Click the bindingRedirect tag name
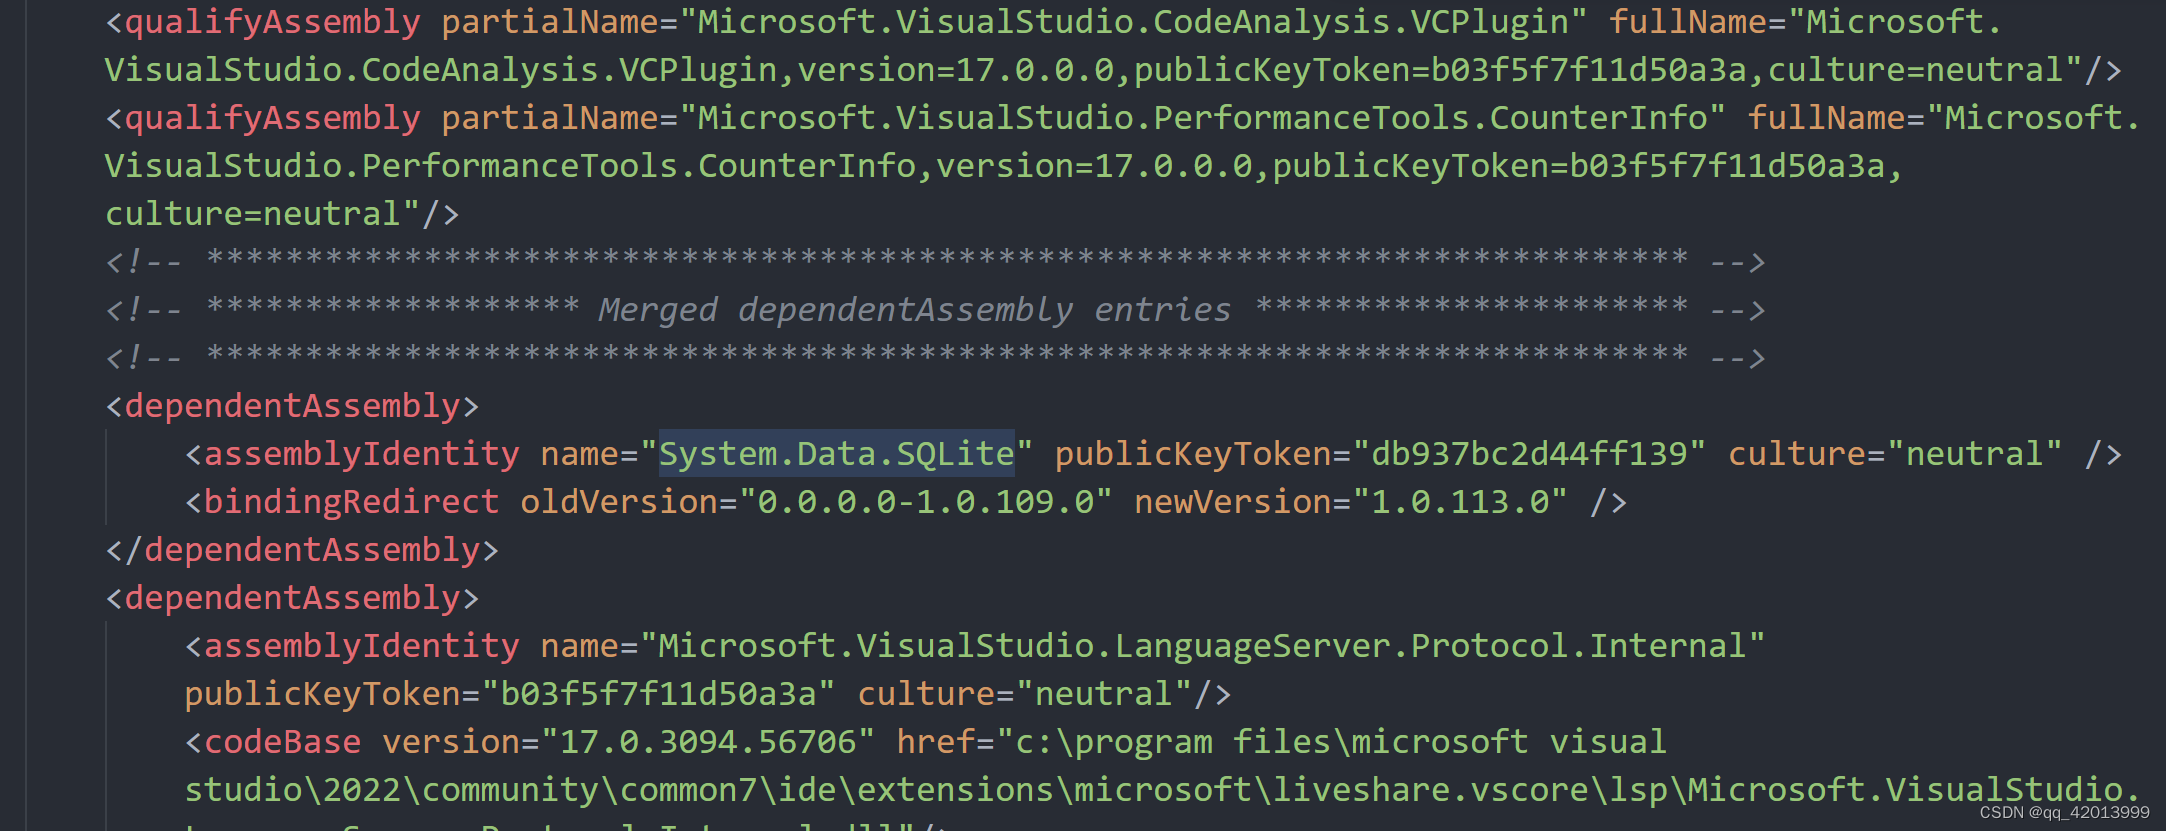 pos(351,502)
